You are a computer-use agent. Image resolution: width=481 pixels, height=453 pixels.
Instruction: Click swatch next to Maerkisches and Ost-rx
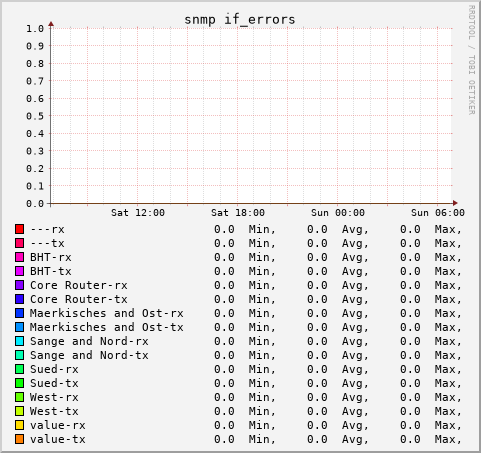point(19,313)
